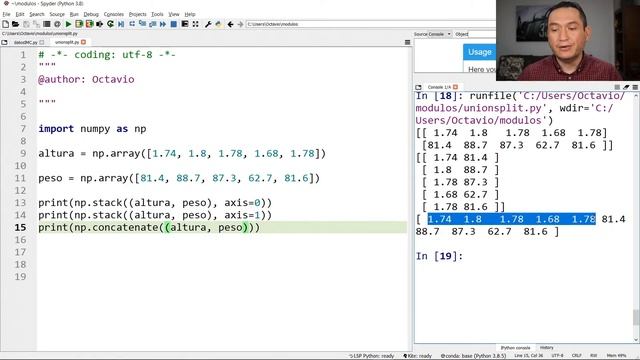Switch to the History bottom tab
Screen dimensions: 640x360
547,348
